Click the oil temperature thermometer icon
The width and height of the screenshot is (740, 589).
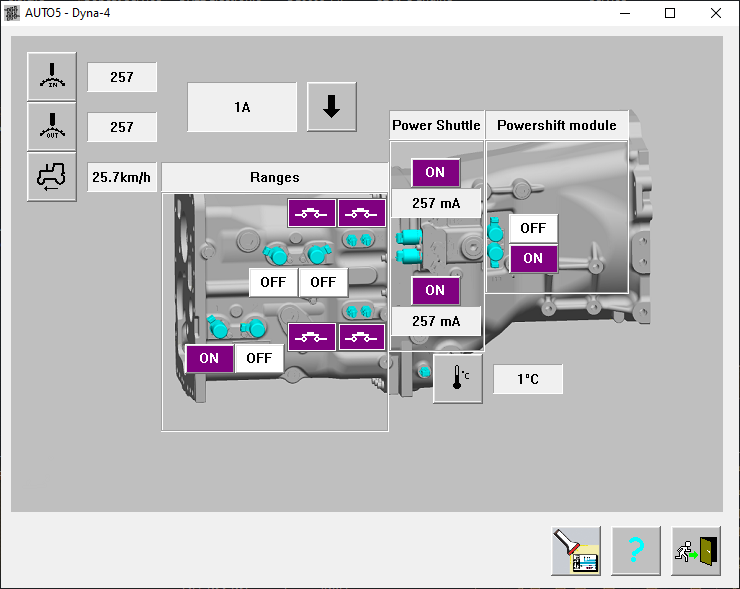[x=458, y=379]
